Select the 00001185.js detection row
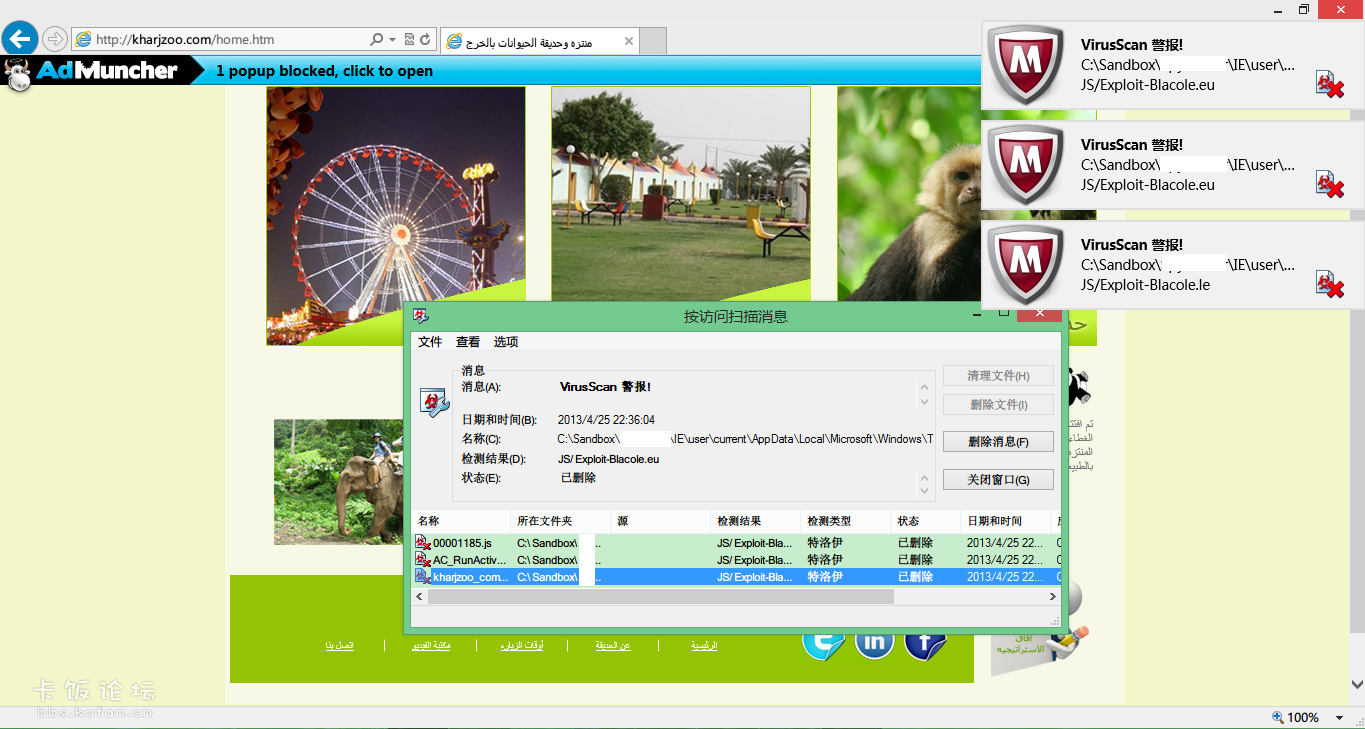This screenshot has height=729, width=1365. coord(736,543)
